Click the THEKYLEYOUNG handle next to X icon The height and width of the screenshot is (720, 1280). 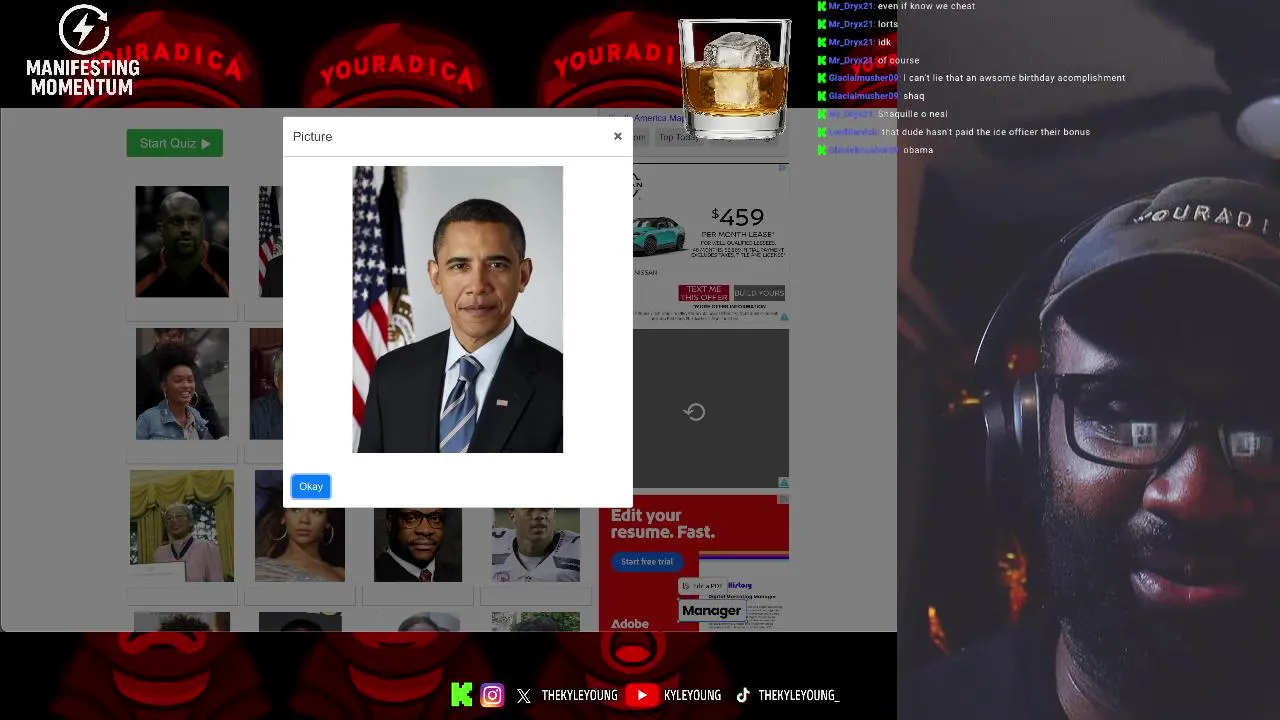(580, 696)
